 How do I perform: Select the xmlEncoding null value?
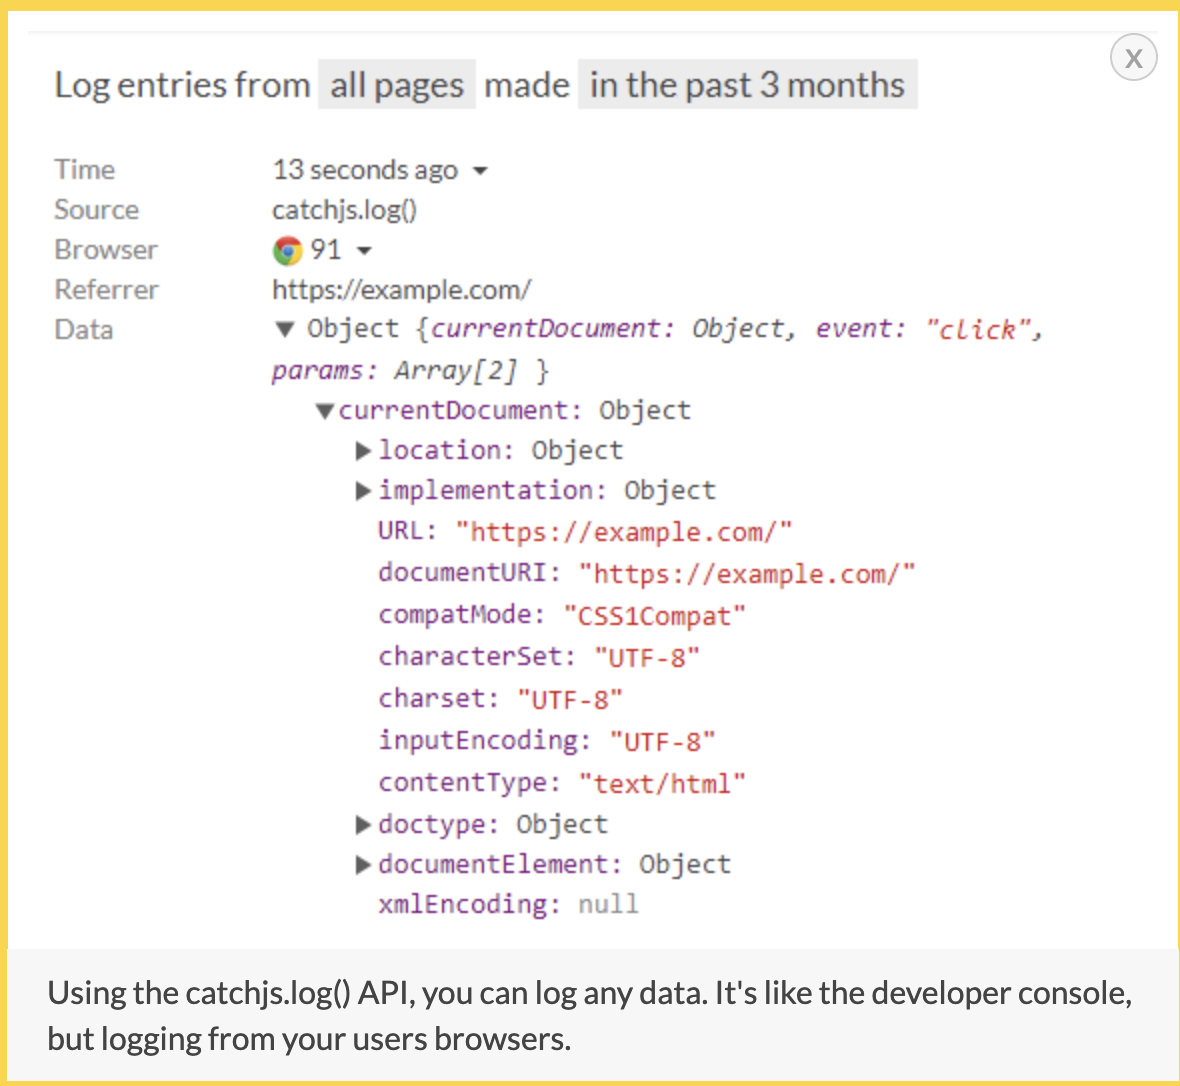click(609, 904)
